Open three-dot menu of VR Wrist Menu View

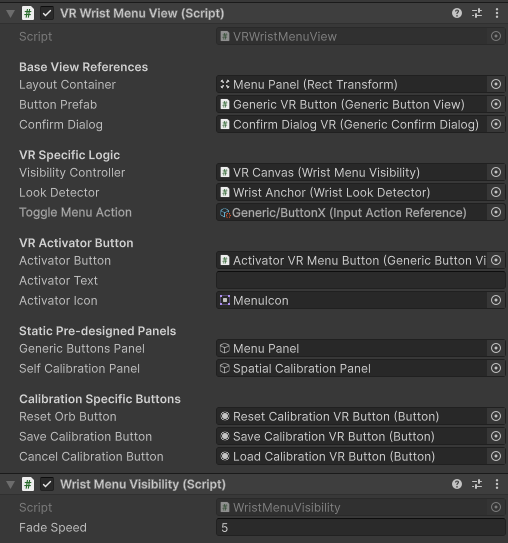497,14
